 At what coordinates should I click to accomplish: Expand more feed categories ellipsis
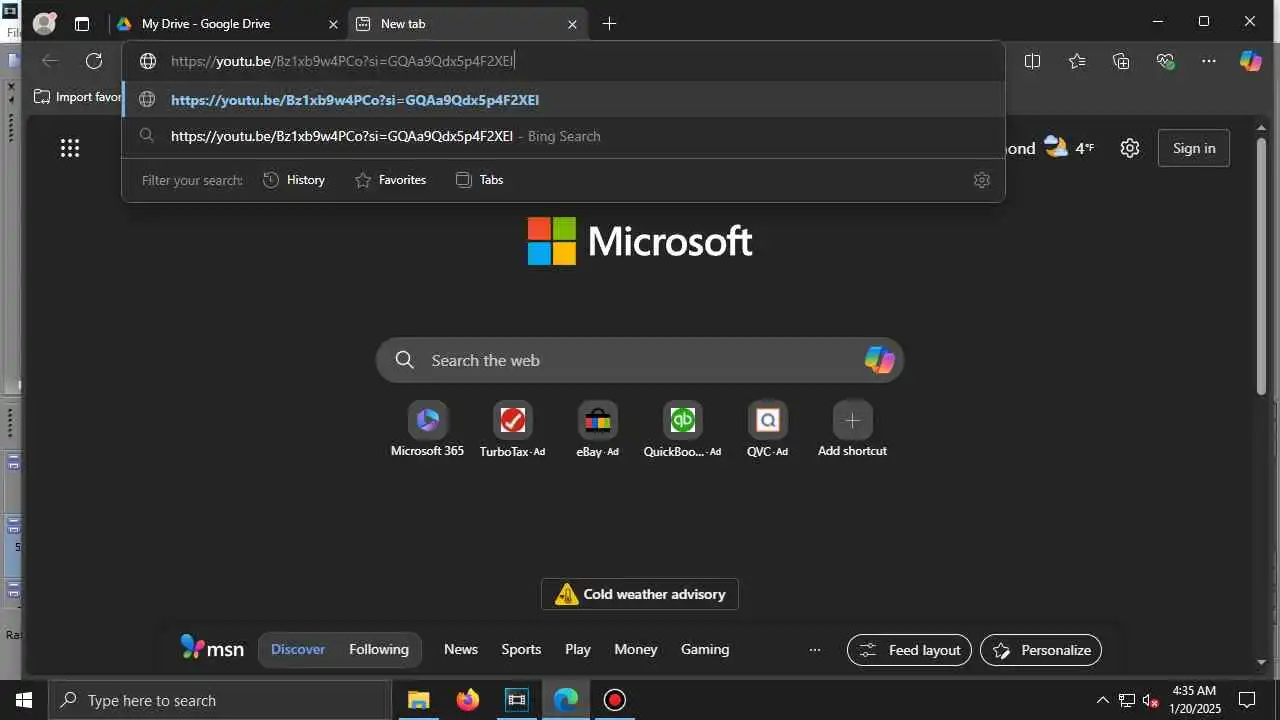click(815, 649)
